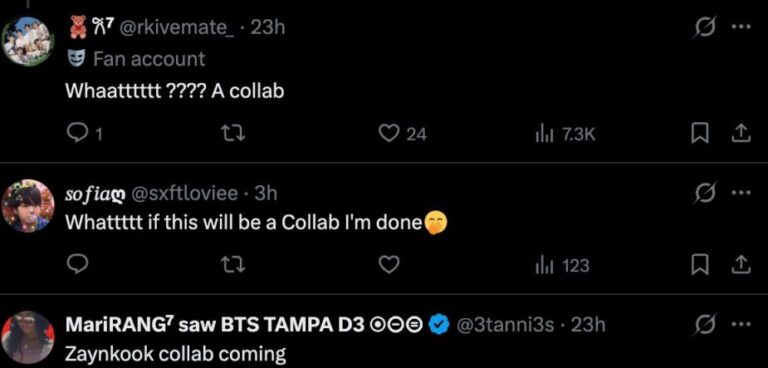This screenshot has width=768, height=368.
Task: View analytics showing 7.3K views
Action: point(564,134)
